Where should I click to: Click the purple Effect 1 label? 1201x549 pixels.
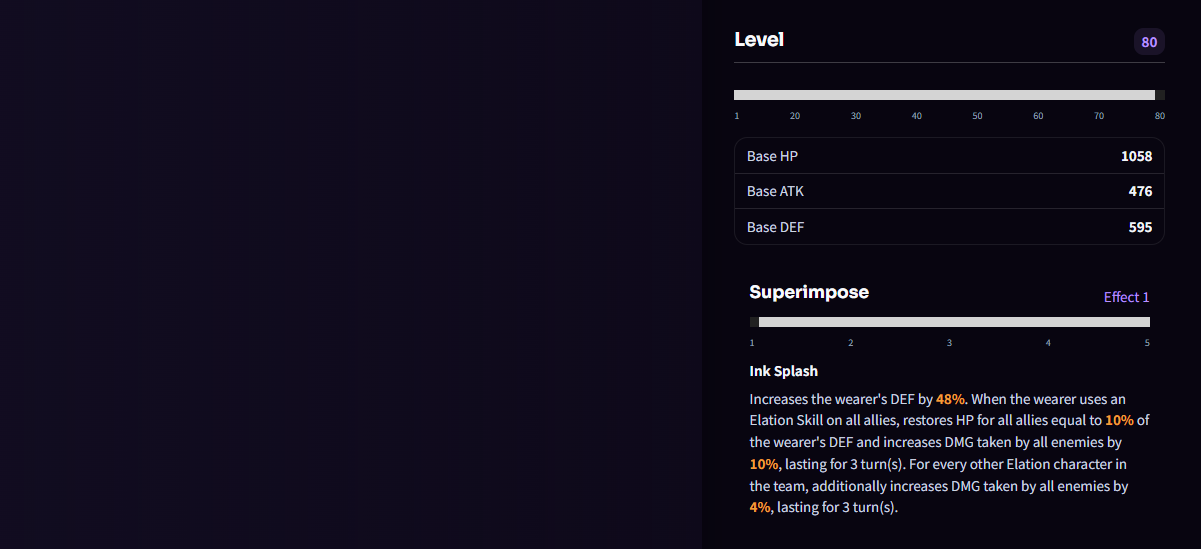point(1126,297)
